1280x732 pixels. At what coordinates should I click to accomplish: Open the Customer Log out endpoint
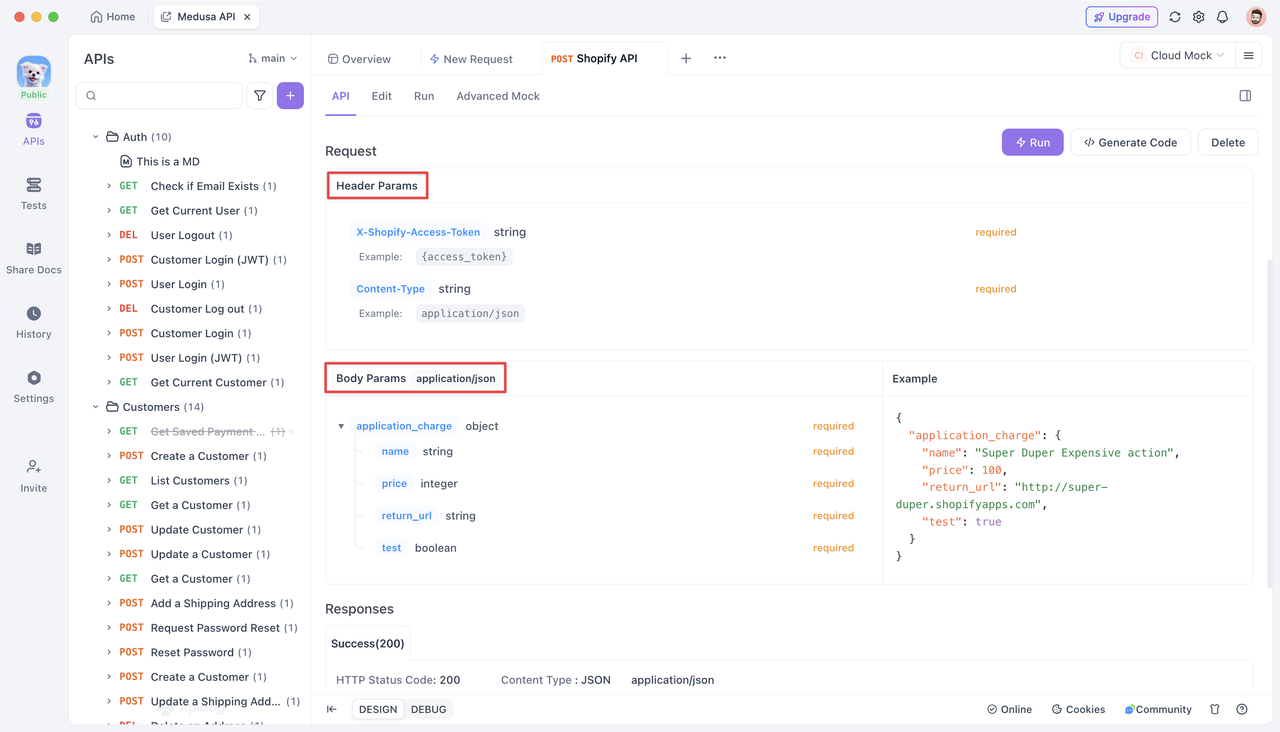click(x=198, y=309)
